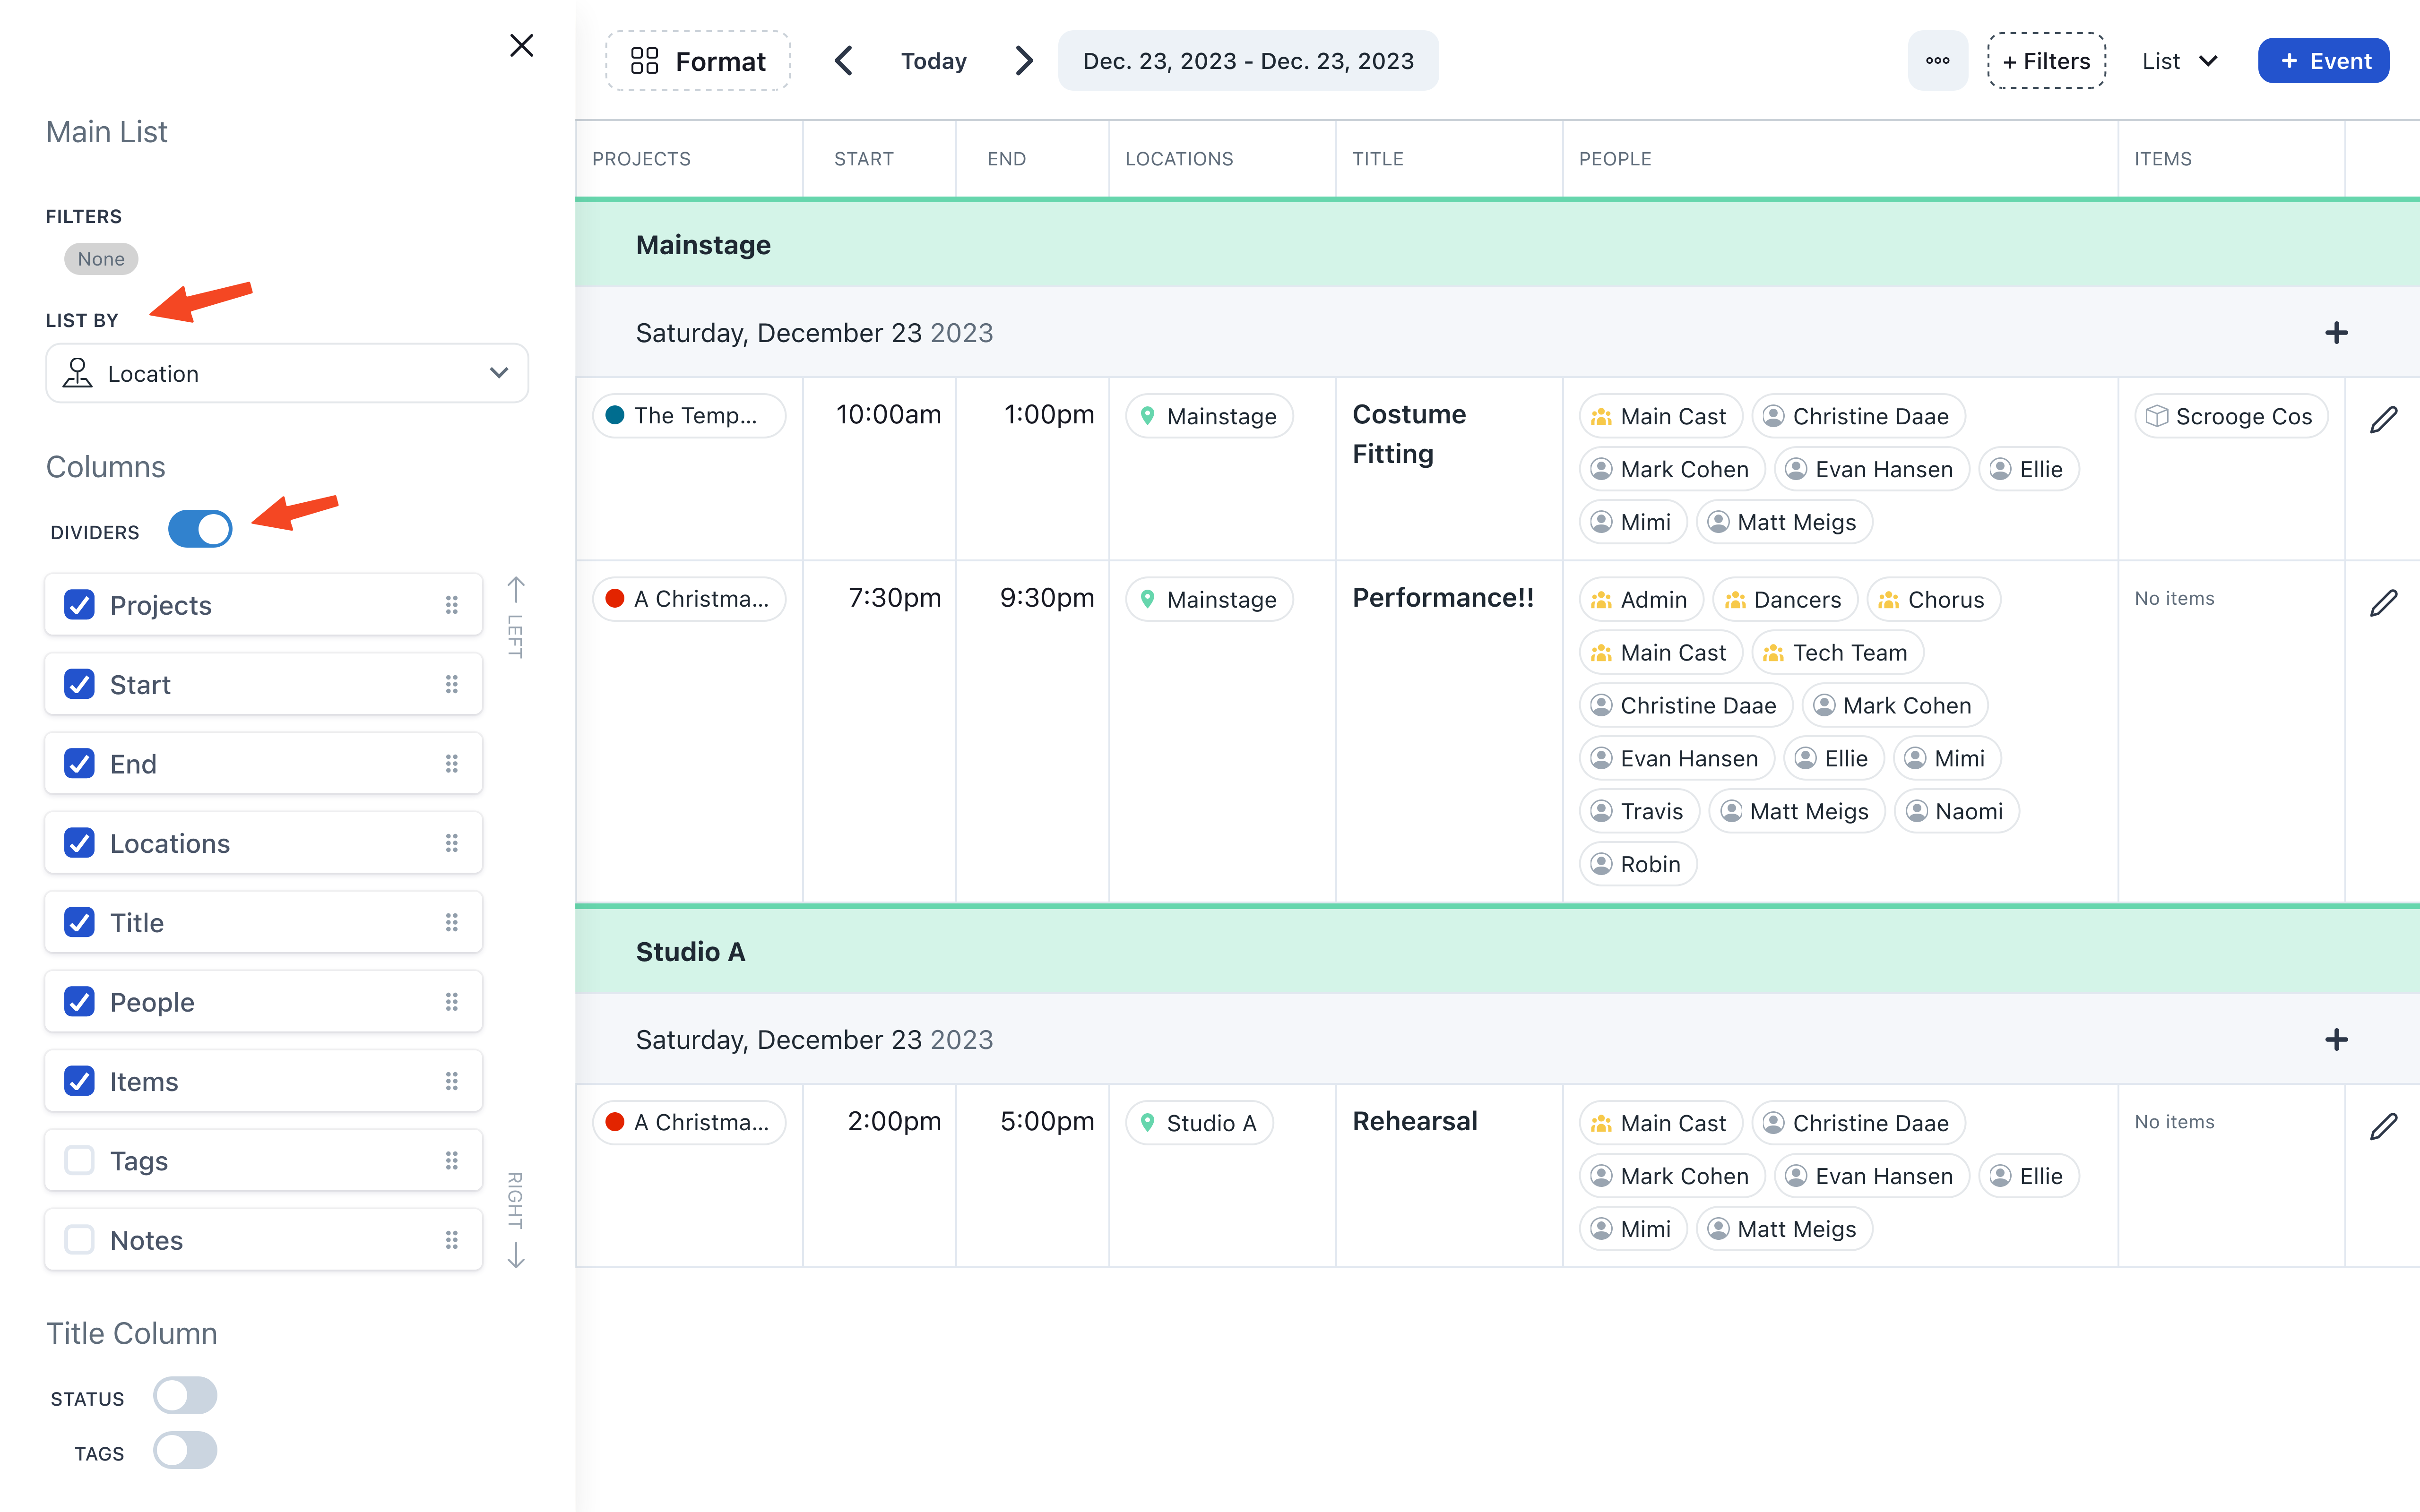Jump to Today

pyautogui.click(x=933, y=61)
